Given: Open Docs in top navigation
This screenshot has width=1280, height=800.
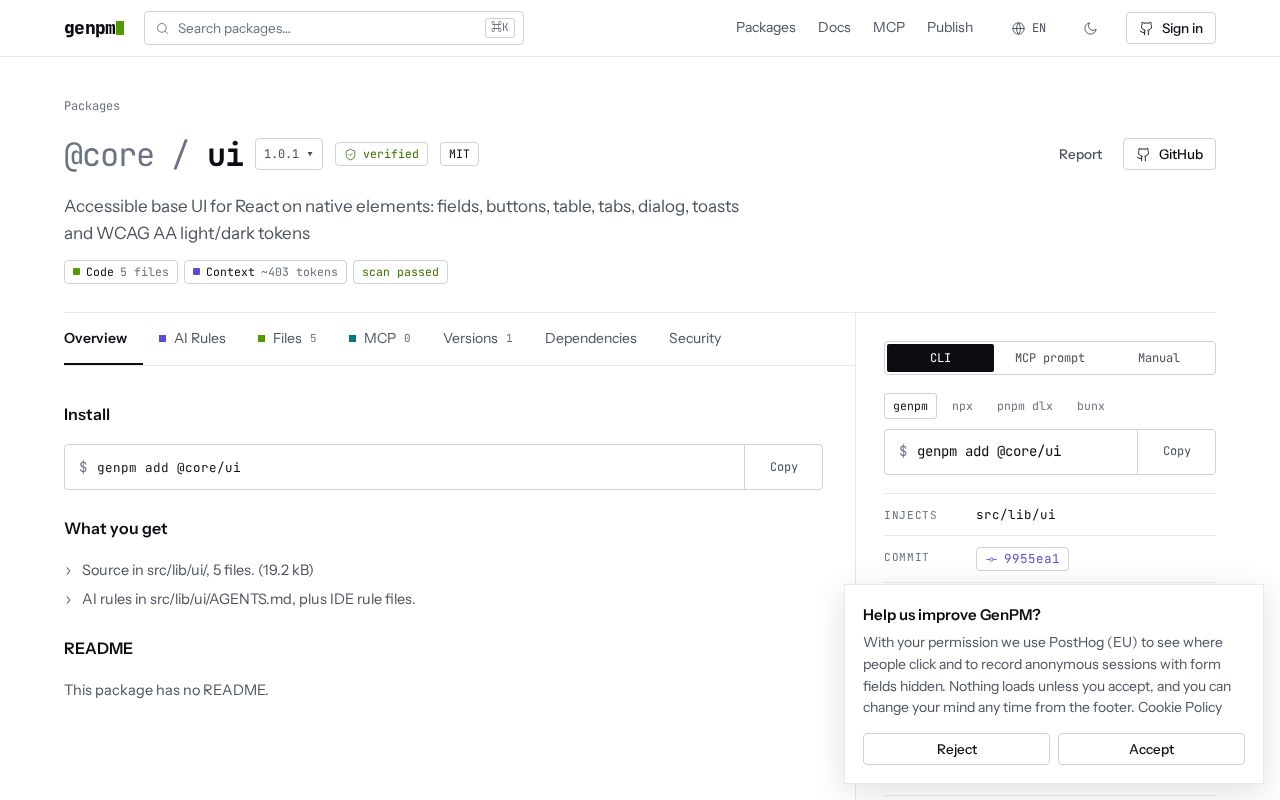Looking at the screenshot, I should [834, 28].
